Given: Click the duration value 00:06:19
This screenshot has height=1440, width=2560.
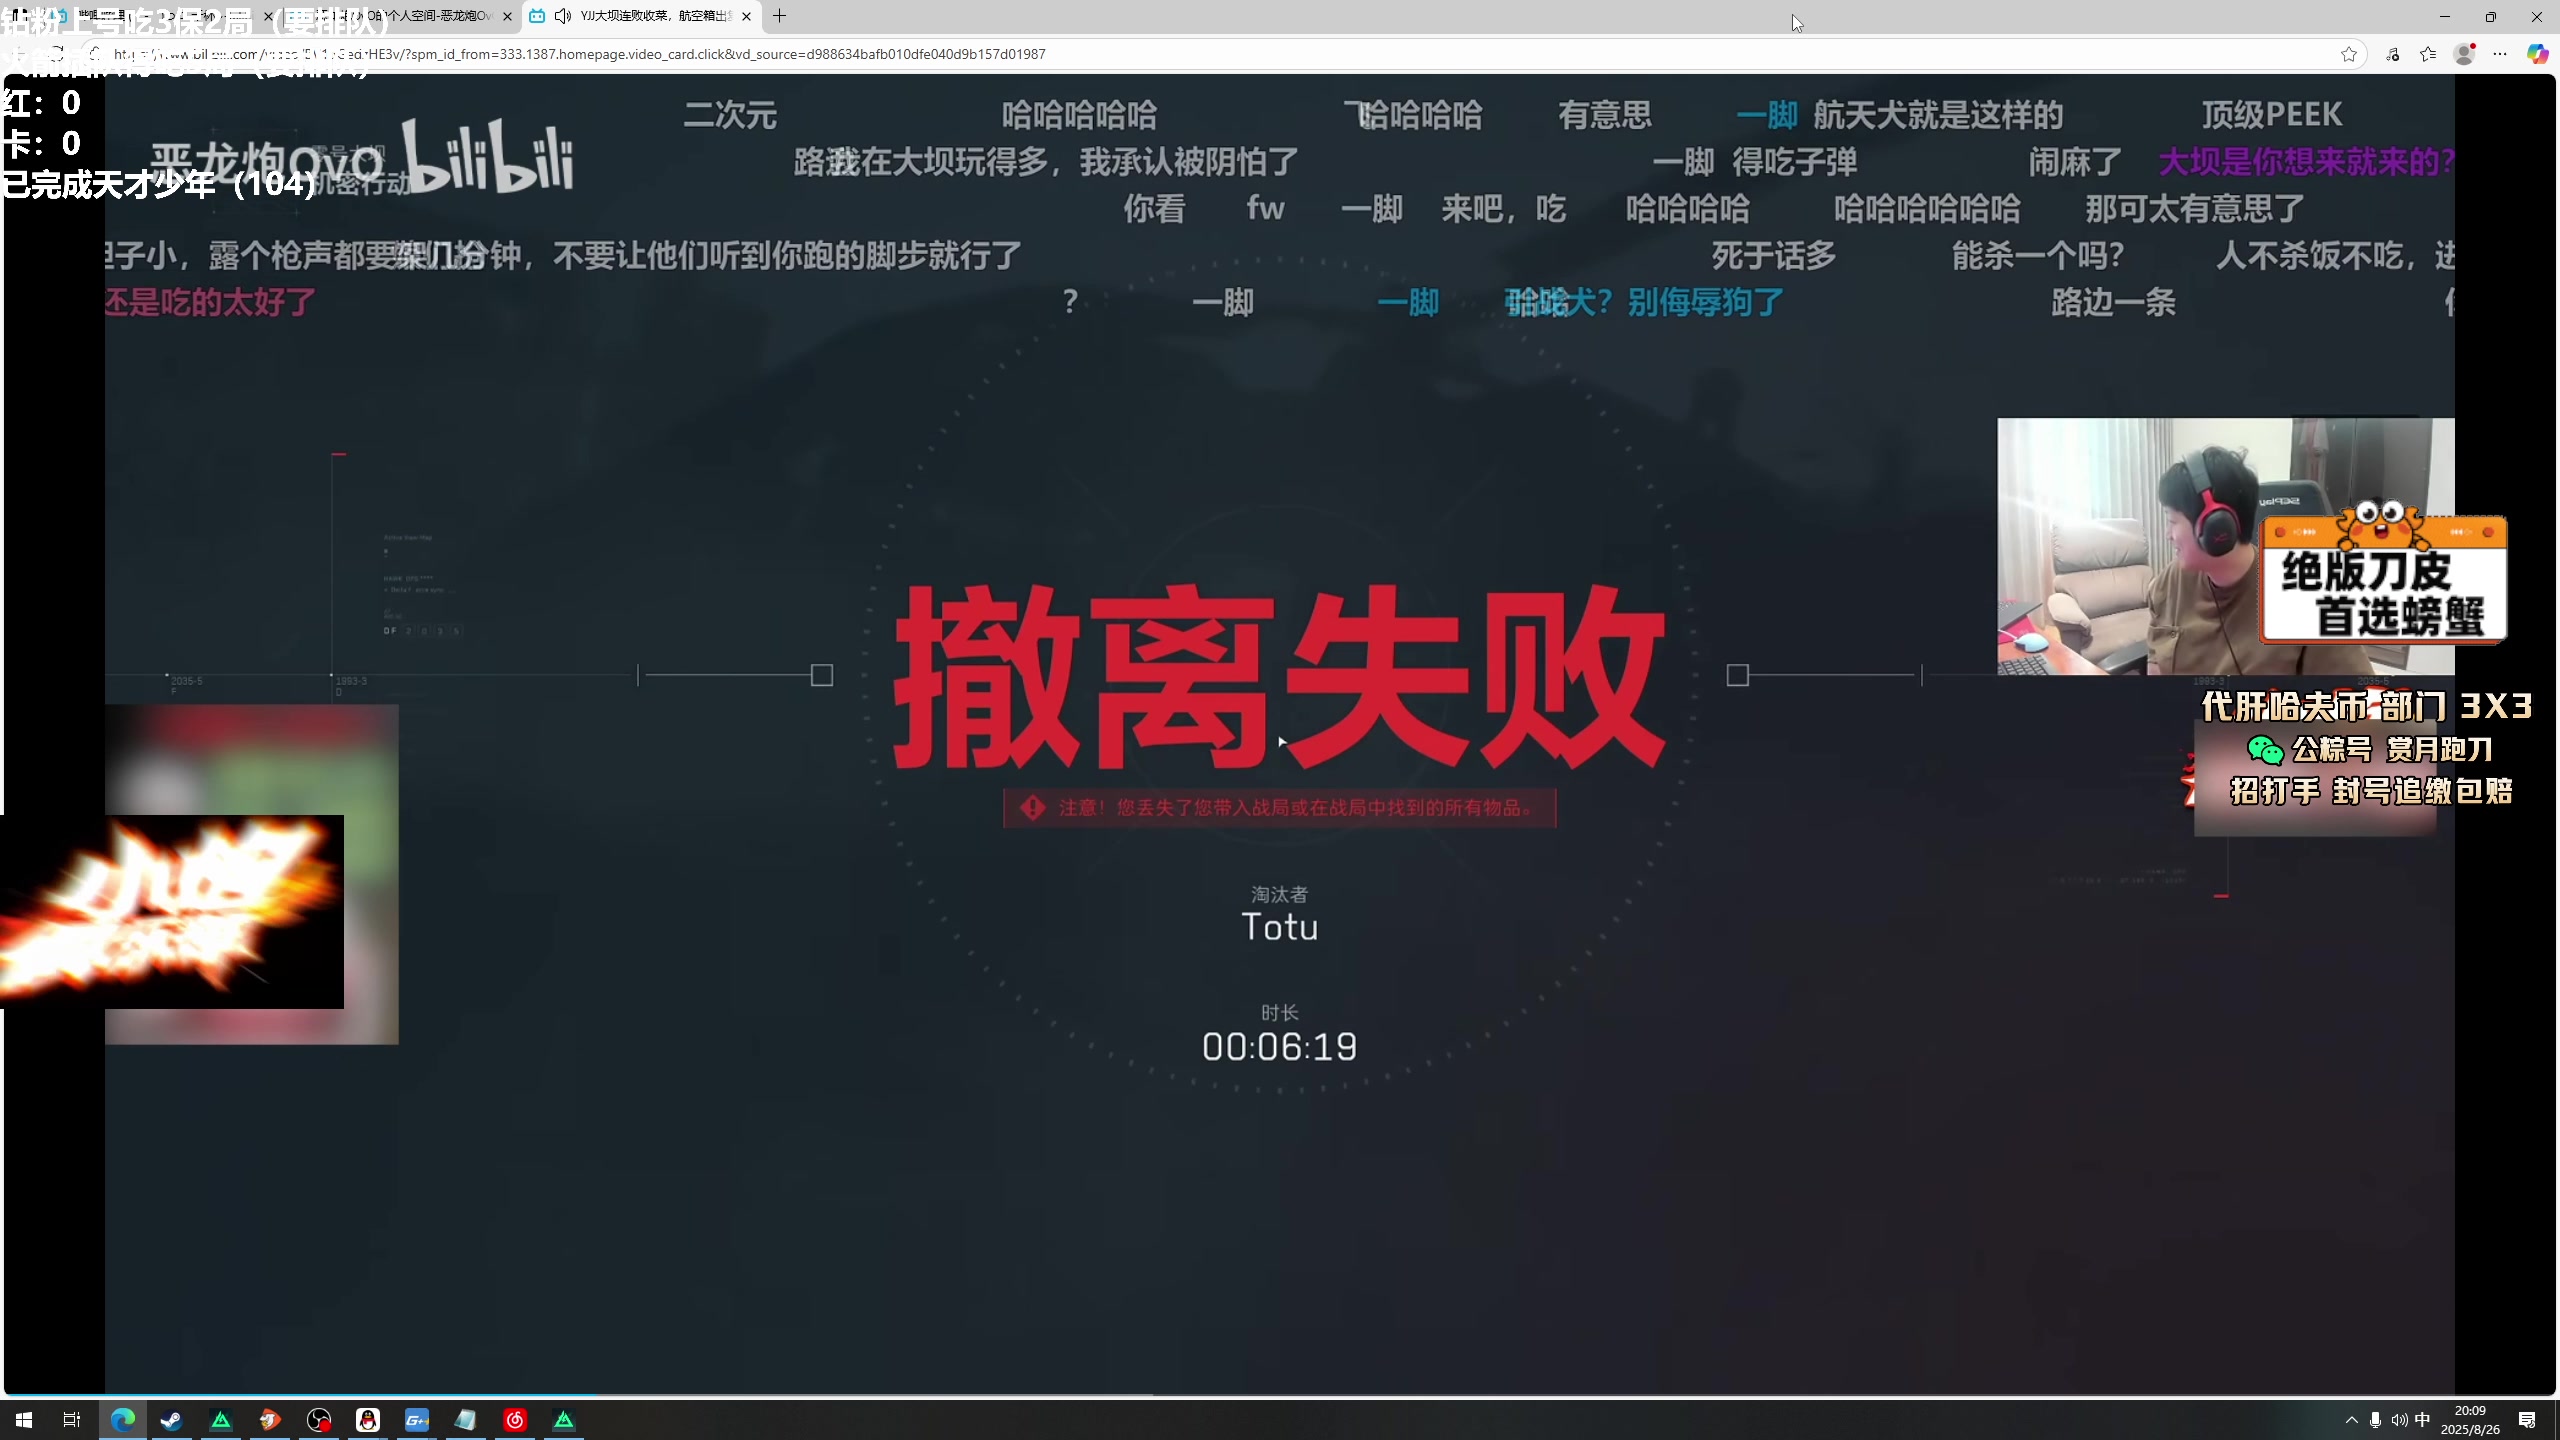Looking at the screenshot, I should pyautogui.click(x=1280, y=1047).
